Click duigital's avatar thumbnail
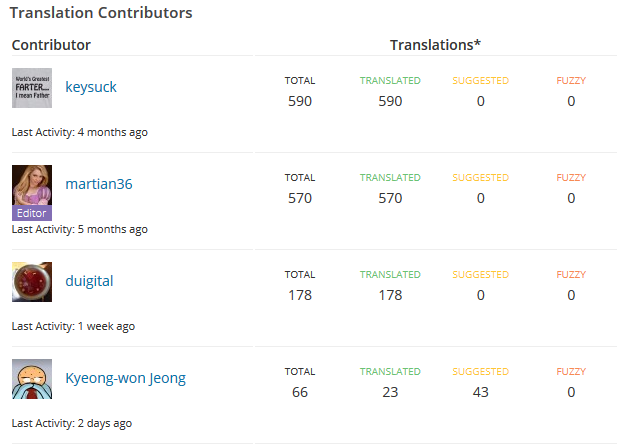The image size is (619, 445). pos(31,282)
